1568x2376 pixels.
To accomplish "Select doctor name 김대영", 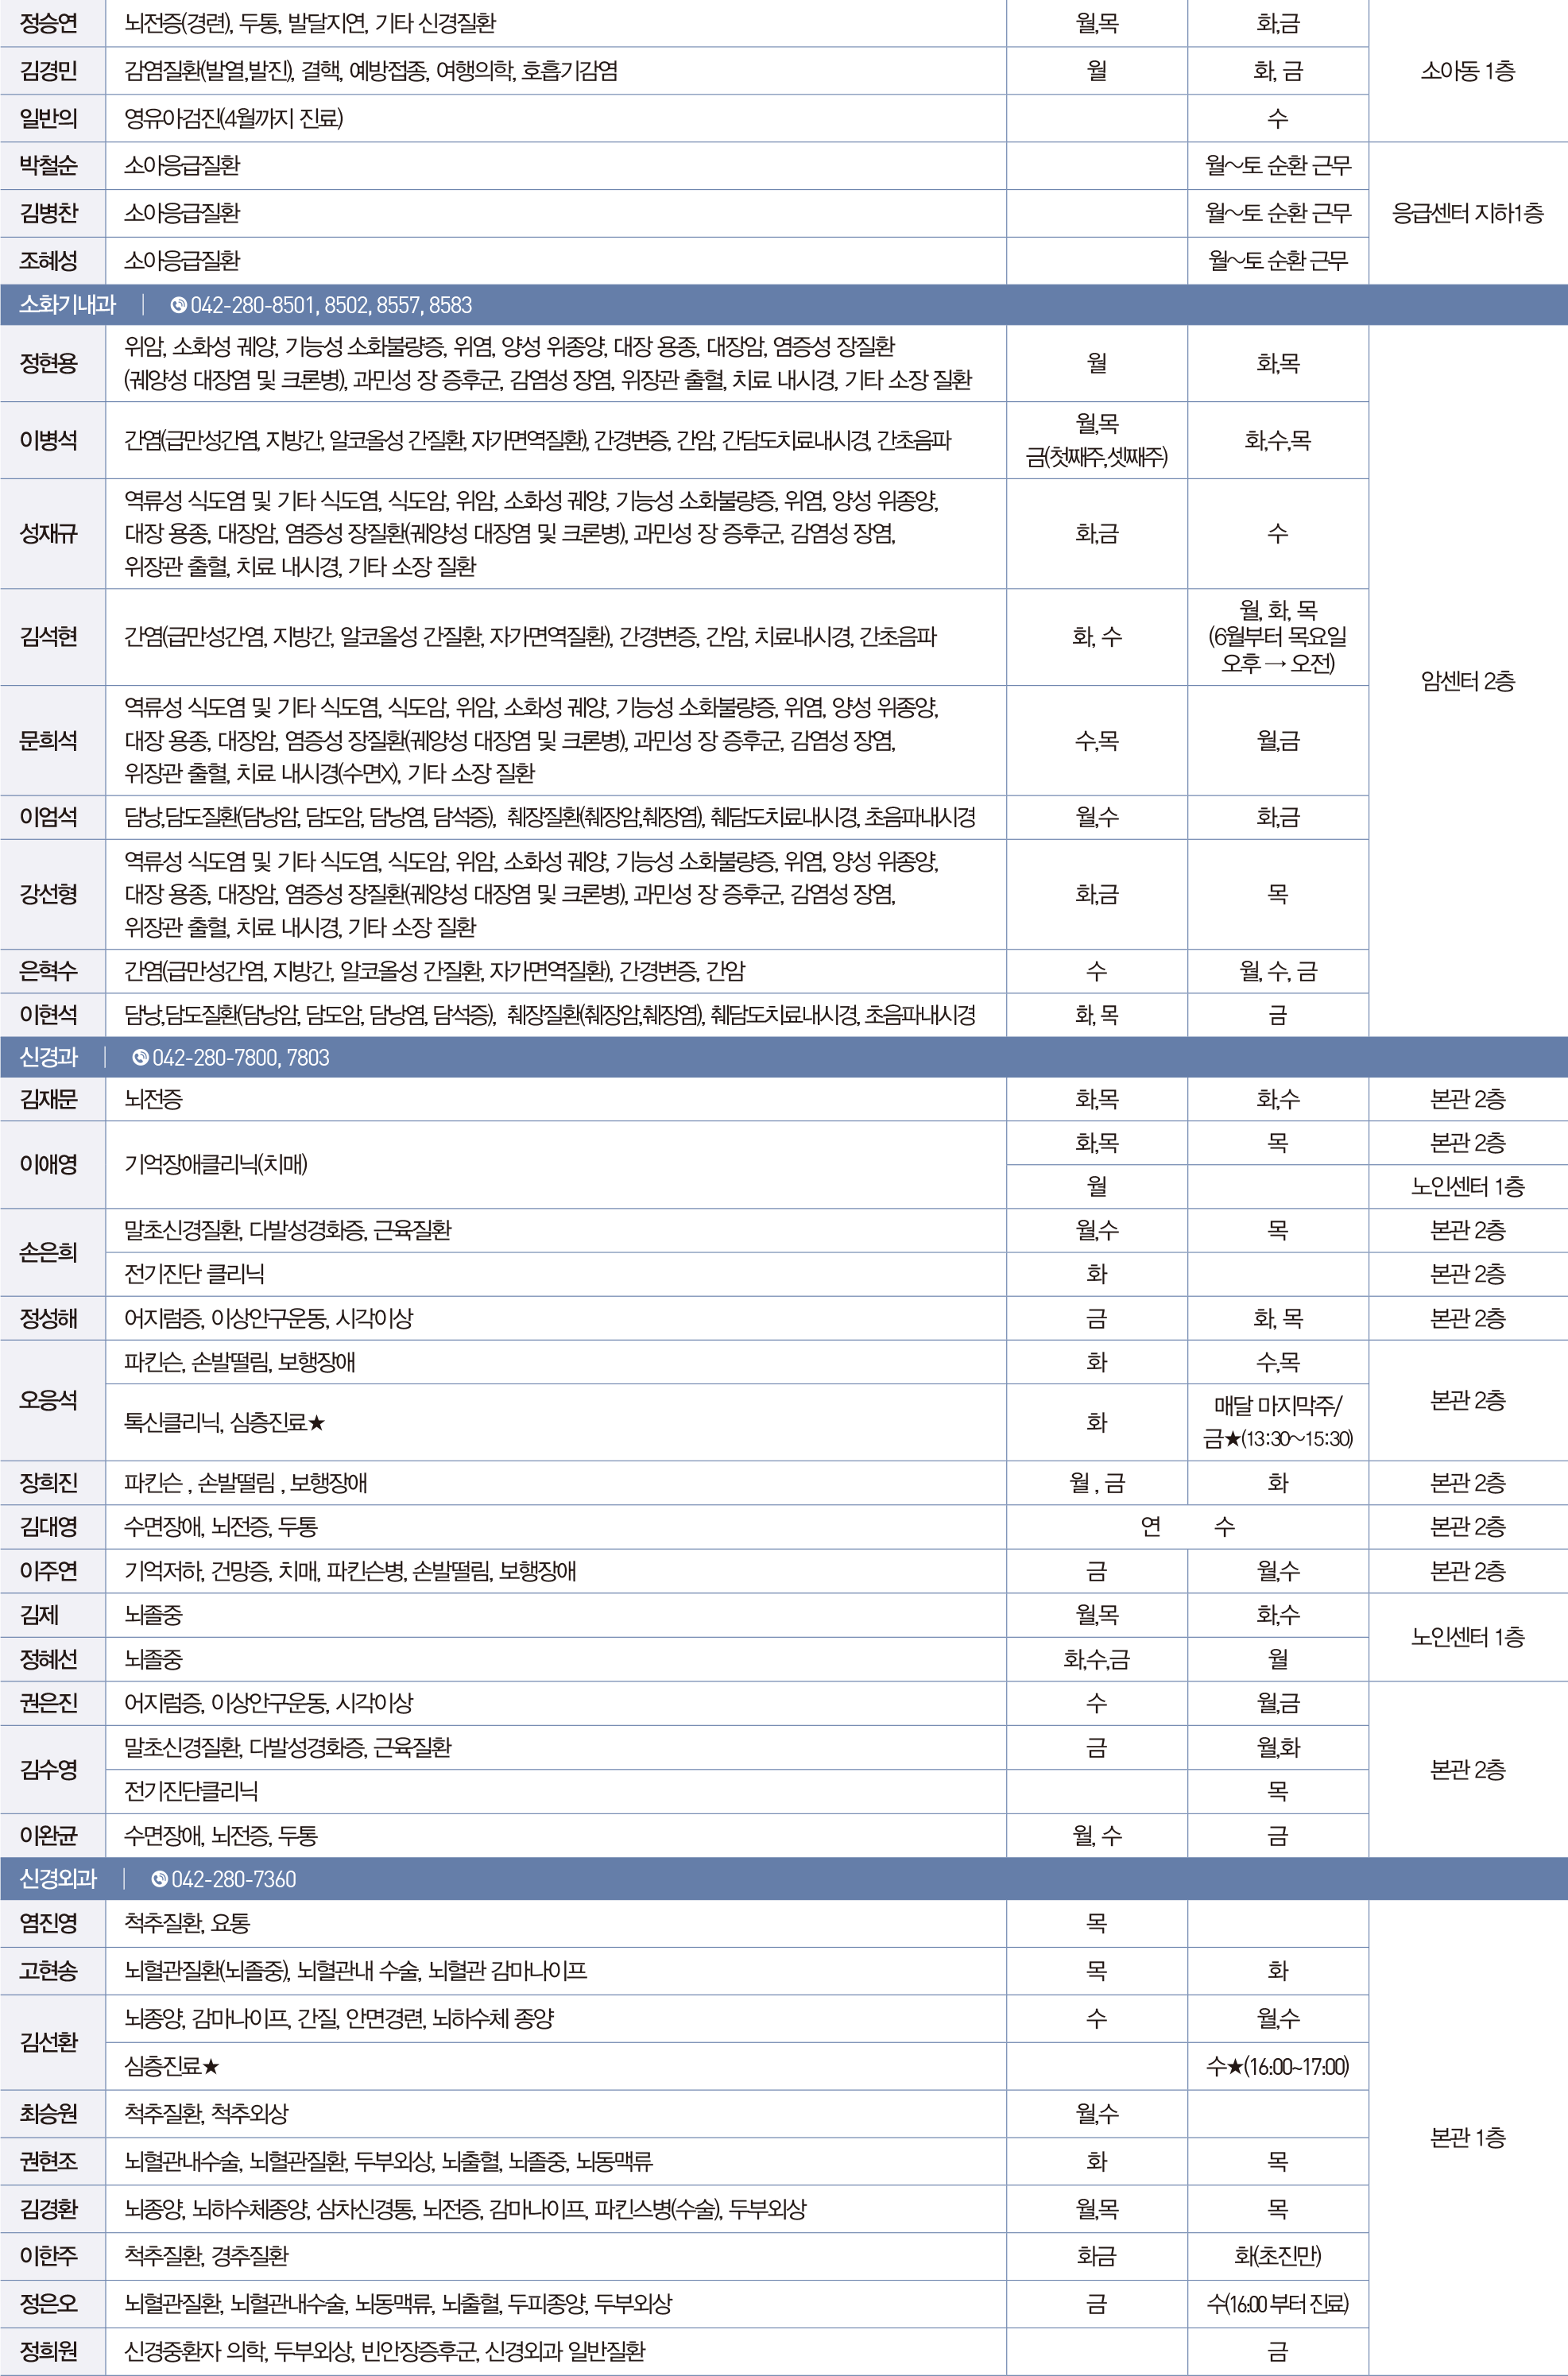I will tap(49, 1527).
